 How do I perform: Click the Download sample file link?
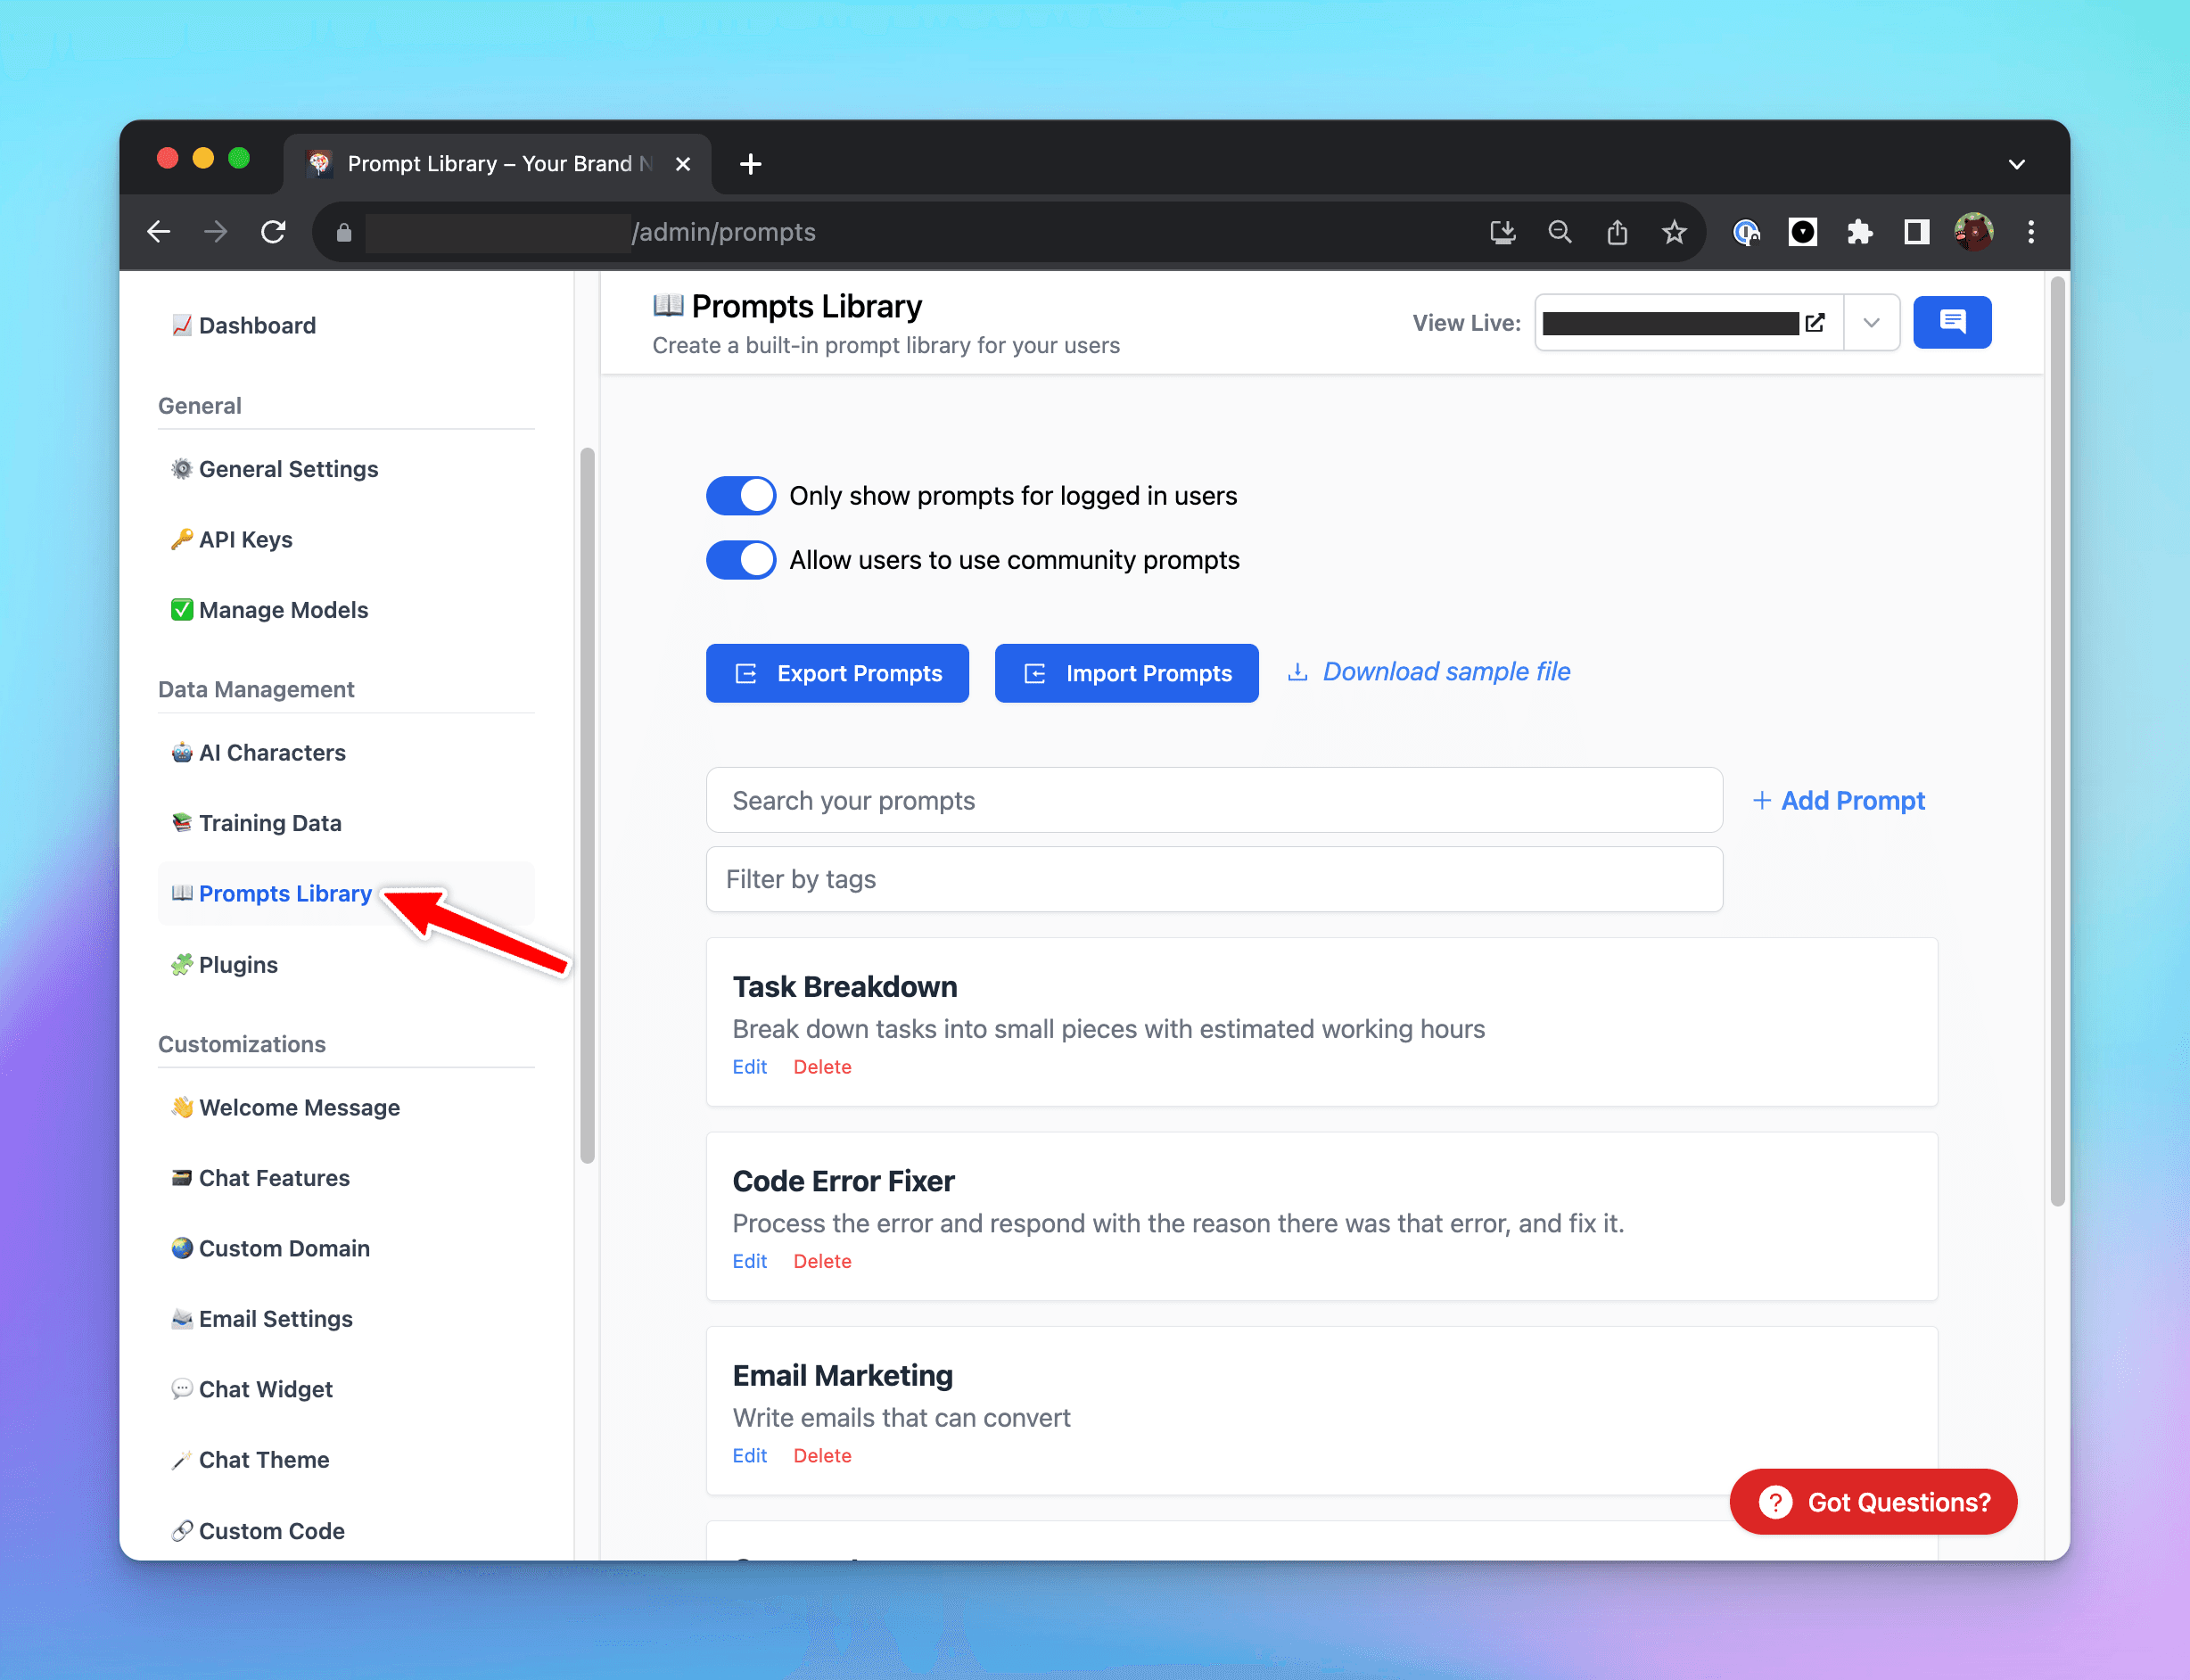click(1446, 671)
